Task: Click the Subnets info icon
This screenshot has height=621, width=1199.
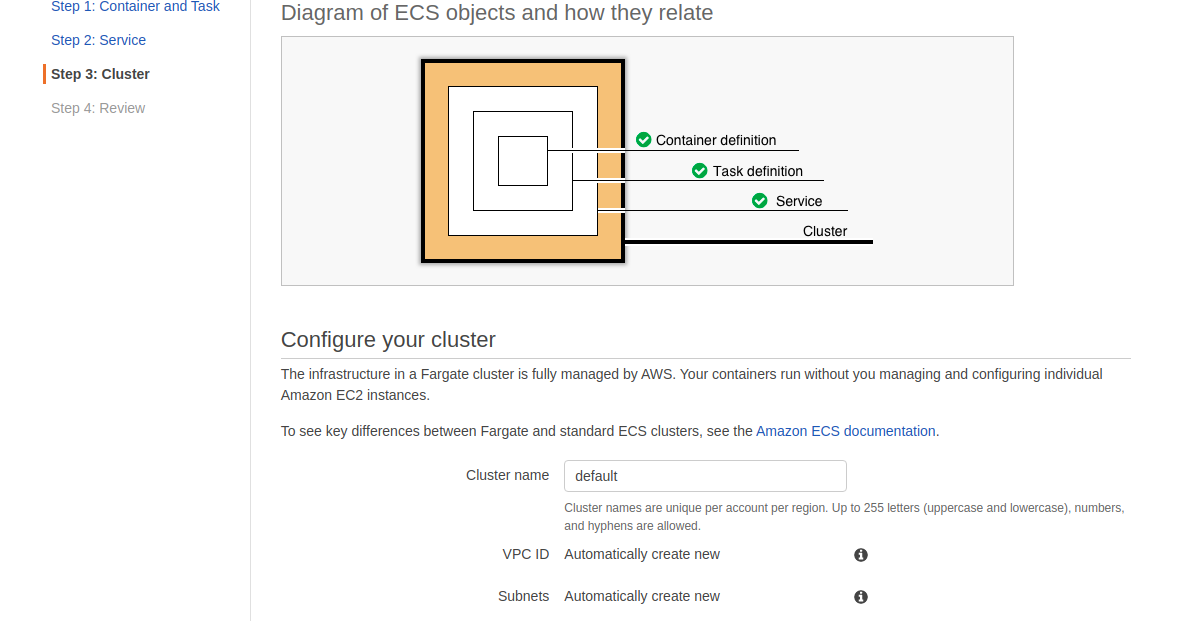Action: (860, 597)
